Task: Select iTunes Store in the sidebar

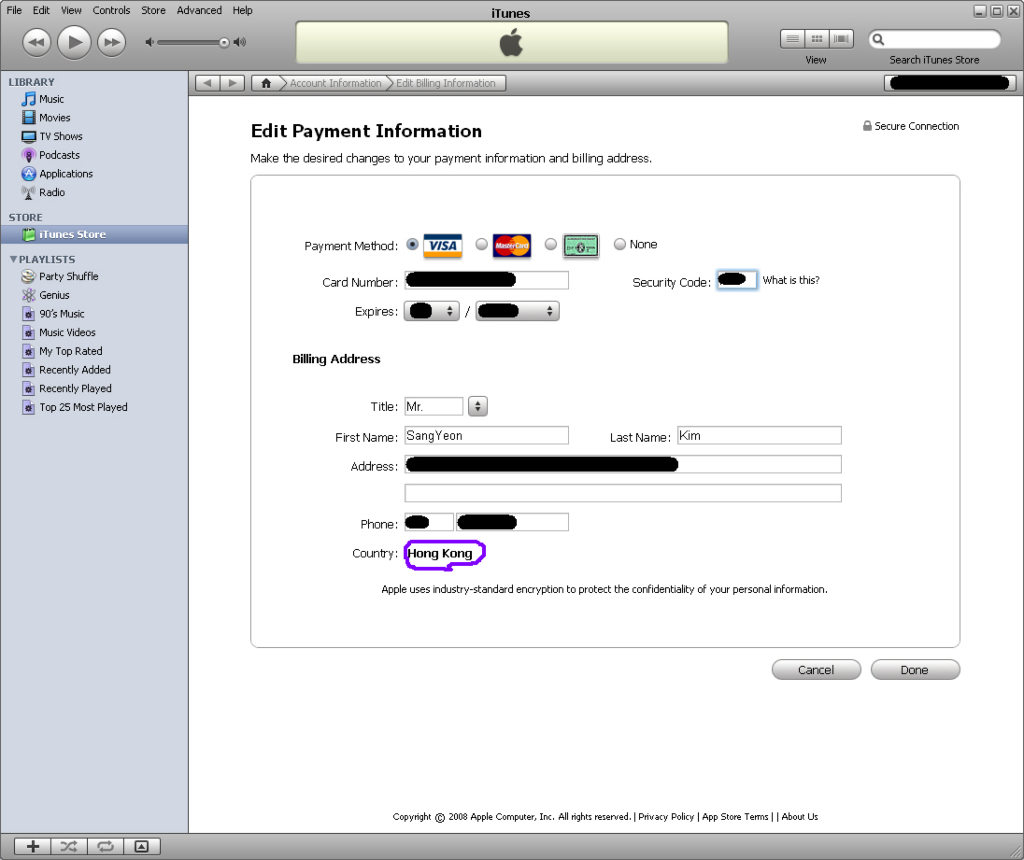Action: pos(94,234)
